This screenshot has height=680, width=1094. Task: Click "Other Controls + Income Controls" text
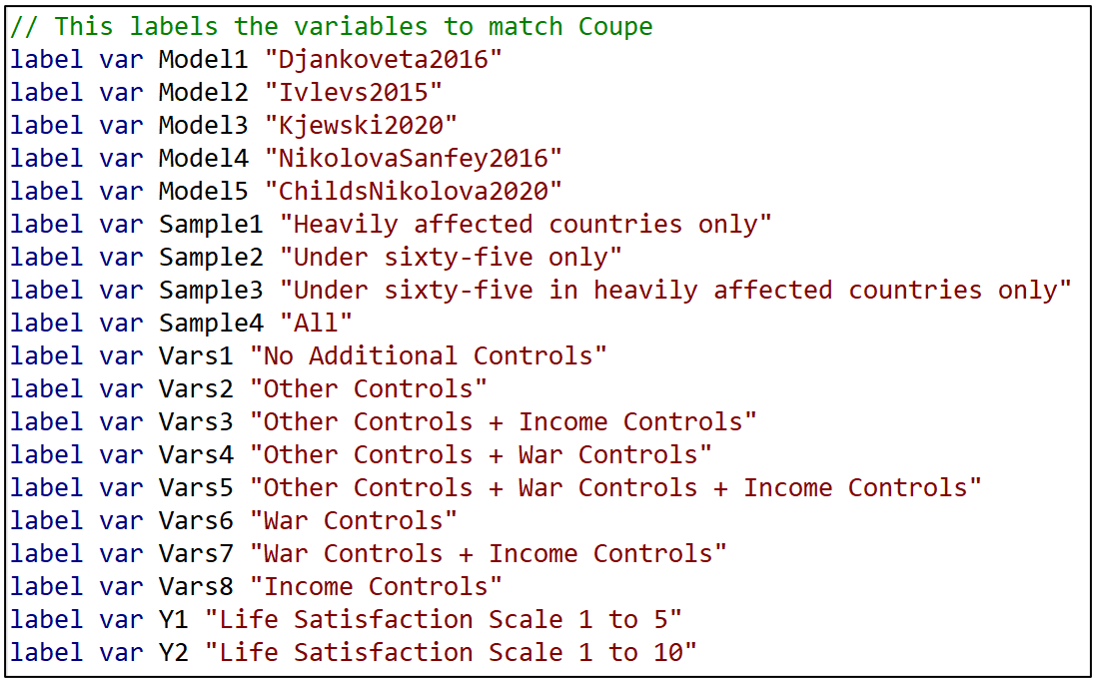point(503,422)
